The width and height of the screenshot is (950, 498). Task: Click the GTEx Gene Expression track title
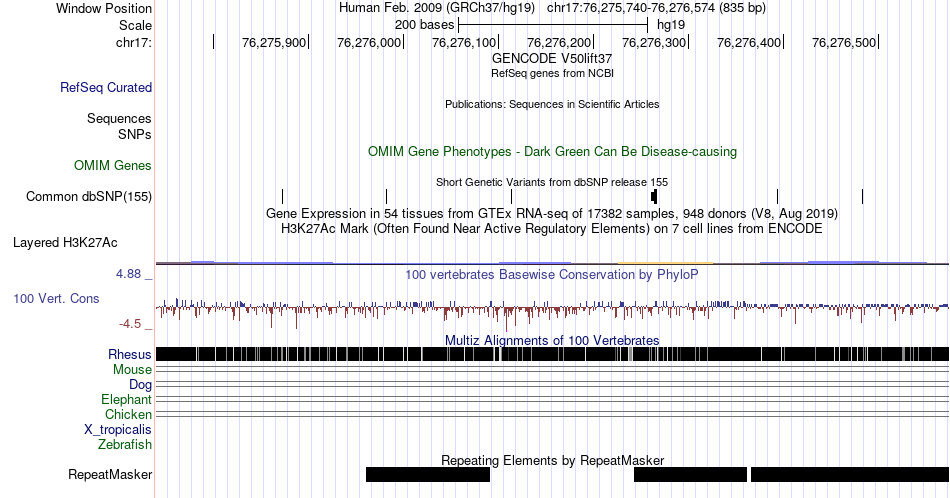(x=552, y=213)
